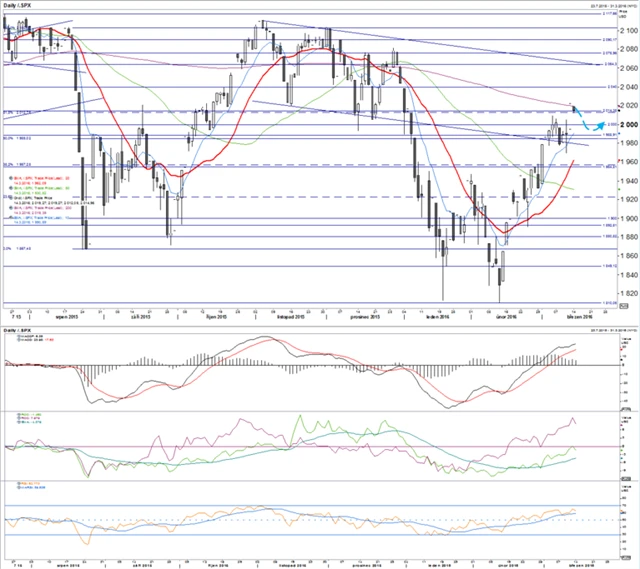Toggle the red 20-period moving average legend icon
Viewport: 640px width, 569px height.
click(x=11, y=178)
